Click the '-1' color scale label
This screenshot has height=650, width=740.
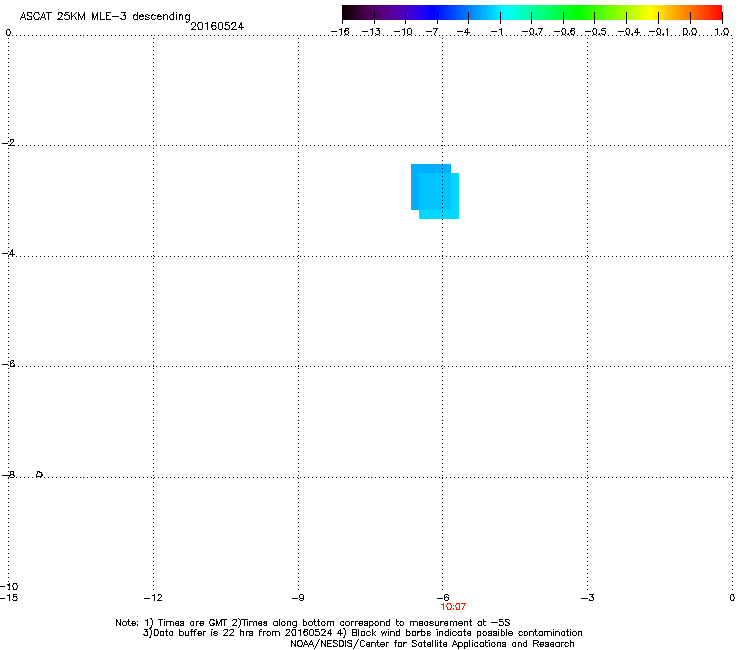click(x=497, y=32)
